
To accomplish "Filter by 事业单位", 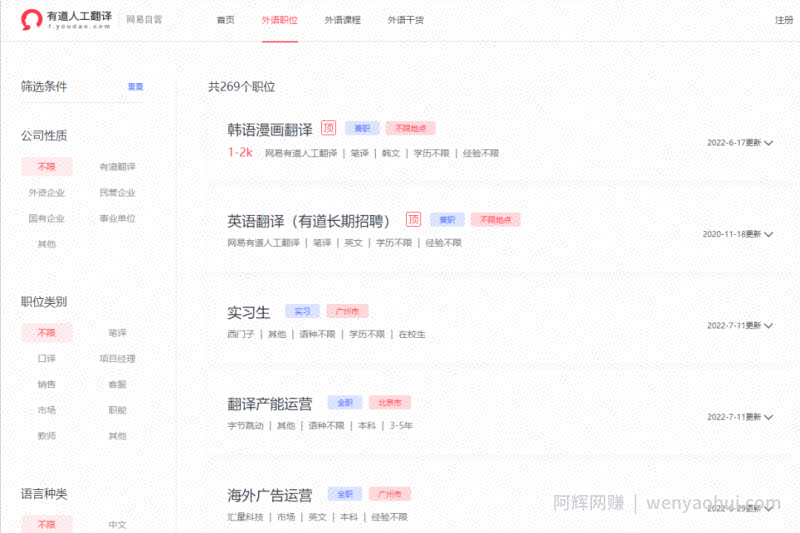I will 117,218.
